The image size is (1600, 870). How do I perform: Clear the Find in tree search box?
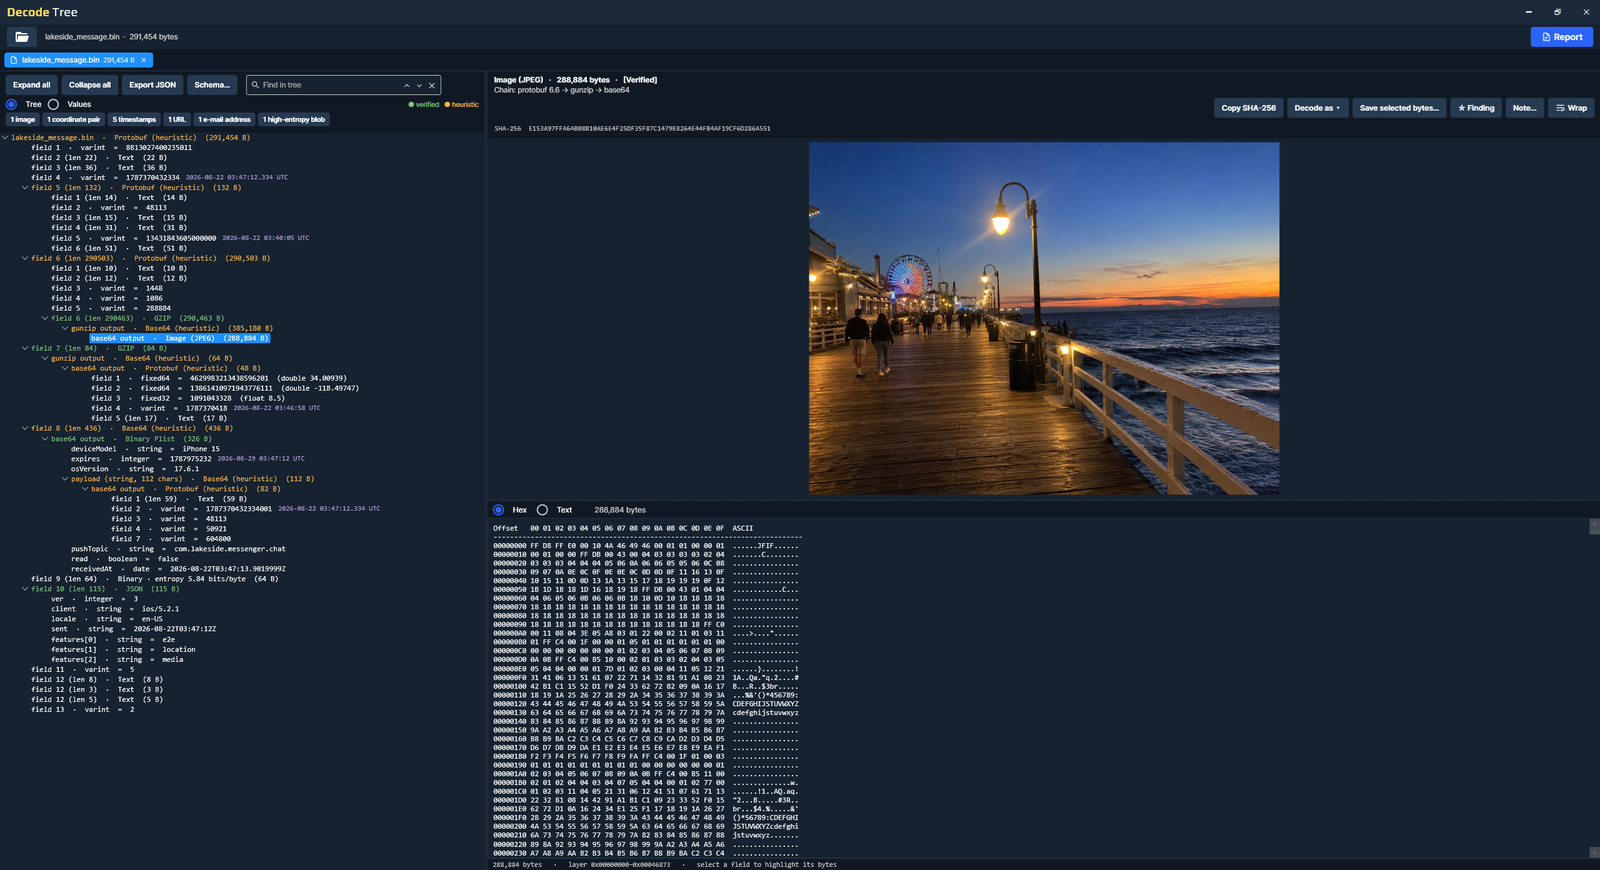pos(432,85)
